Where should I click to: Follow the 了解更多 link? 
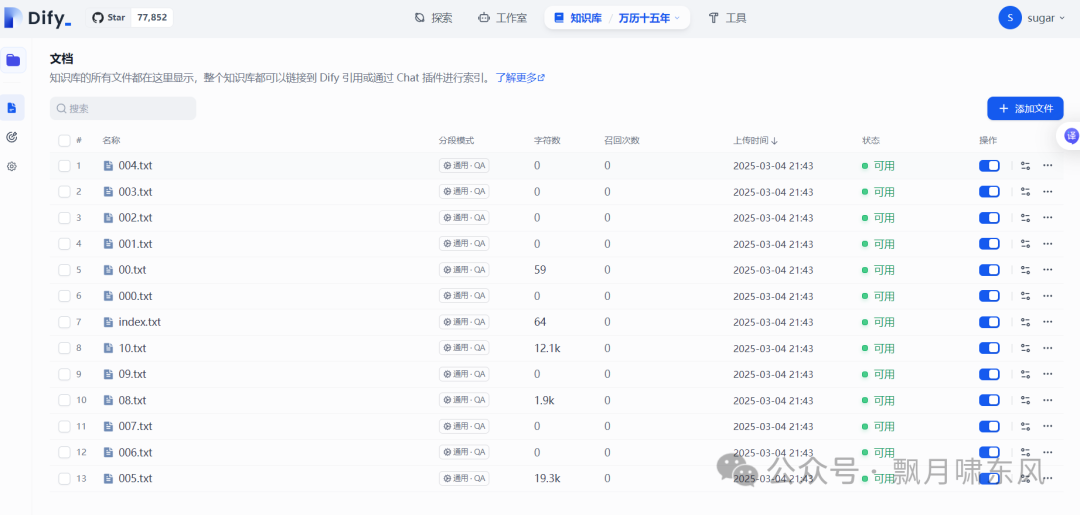click(x=521, y=78)
